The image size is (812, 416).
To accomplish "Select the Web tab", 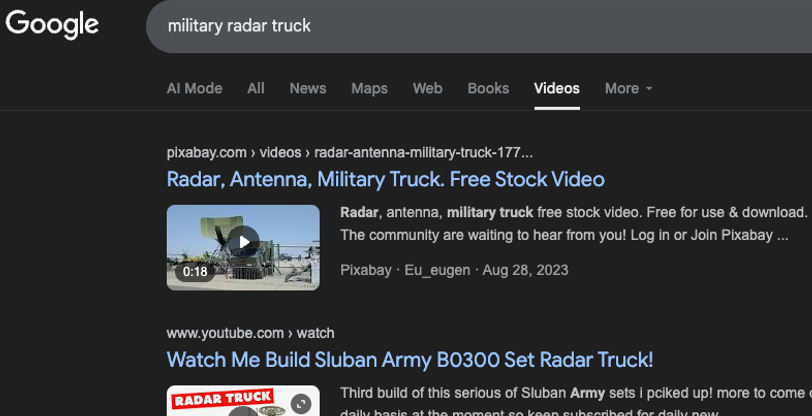I will coord(427,89).
